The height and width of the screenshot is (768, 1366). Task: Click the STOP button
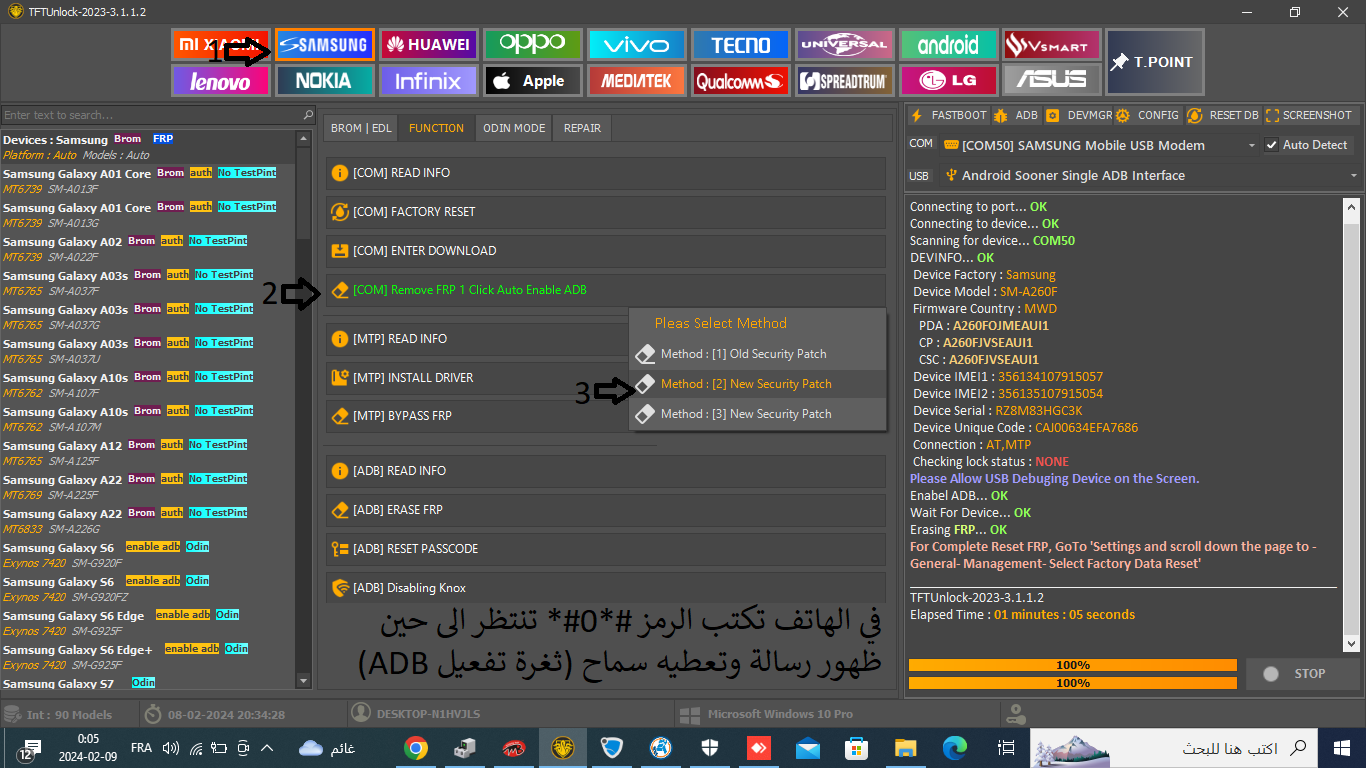point(1302,674)
